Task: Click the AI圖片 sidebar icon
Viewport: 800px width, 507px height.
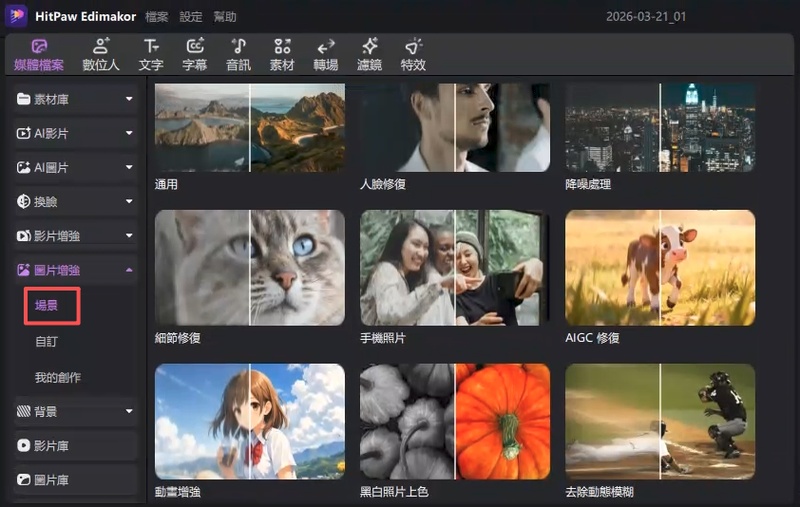Action: tap(23, 167)
